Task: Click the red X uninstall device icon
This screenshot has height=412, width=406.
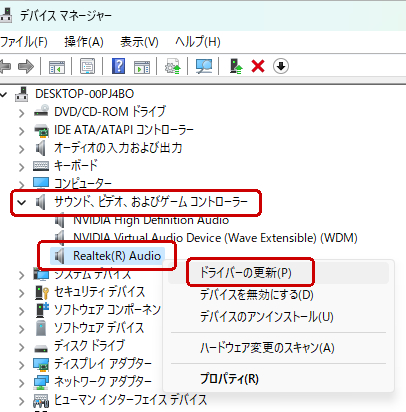Action: pyautogui.click(x=258, y=66)
